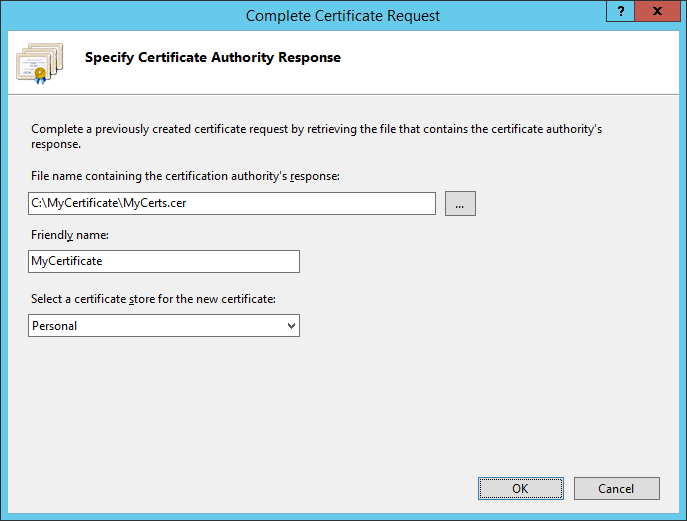The image size is (687, 521).
Task: Confirm the request with the OK button
Action: point(521,489)
